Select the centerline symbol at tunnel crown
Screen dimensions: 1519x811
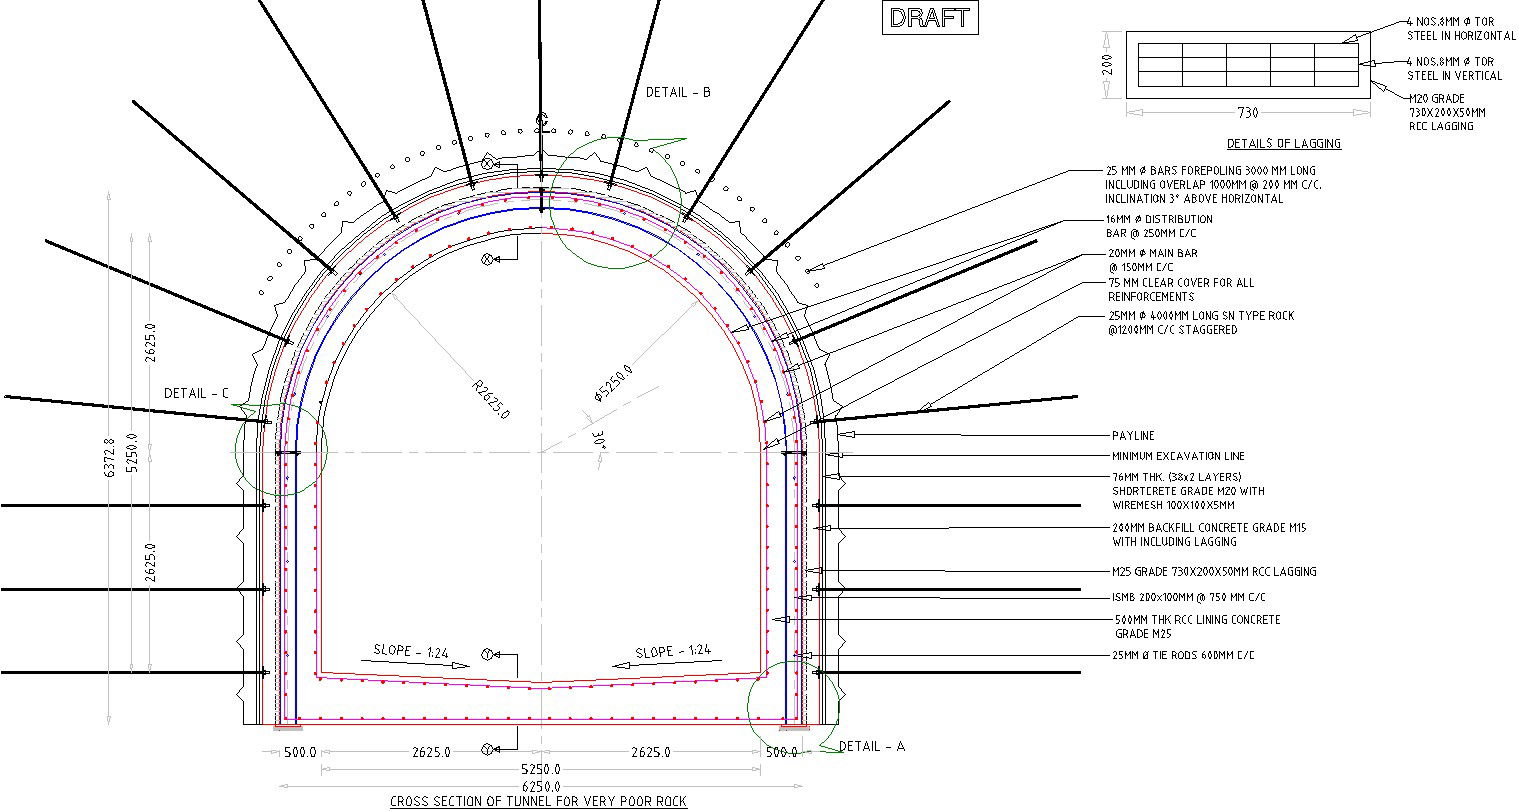click(x=542, y=122)
